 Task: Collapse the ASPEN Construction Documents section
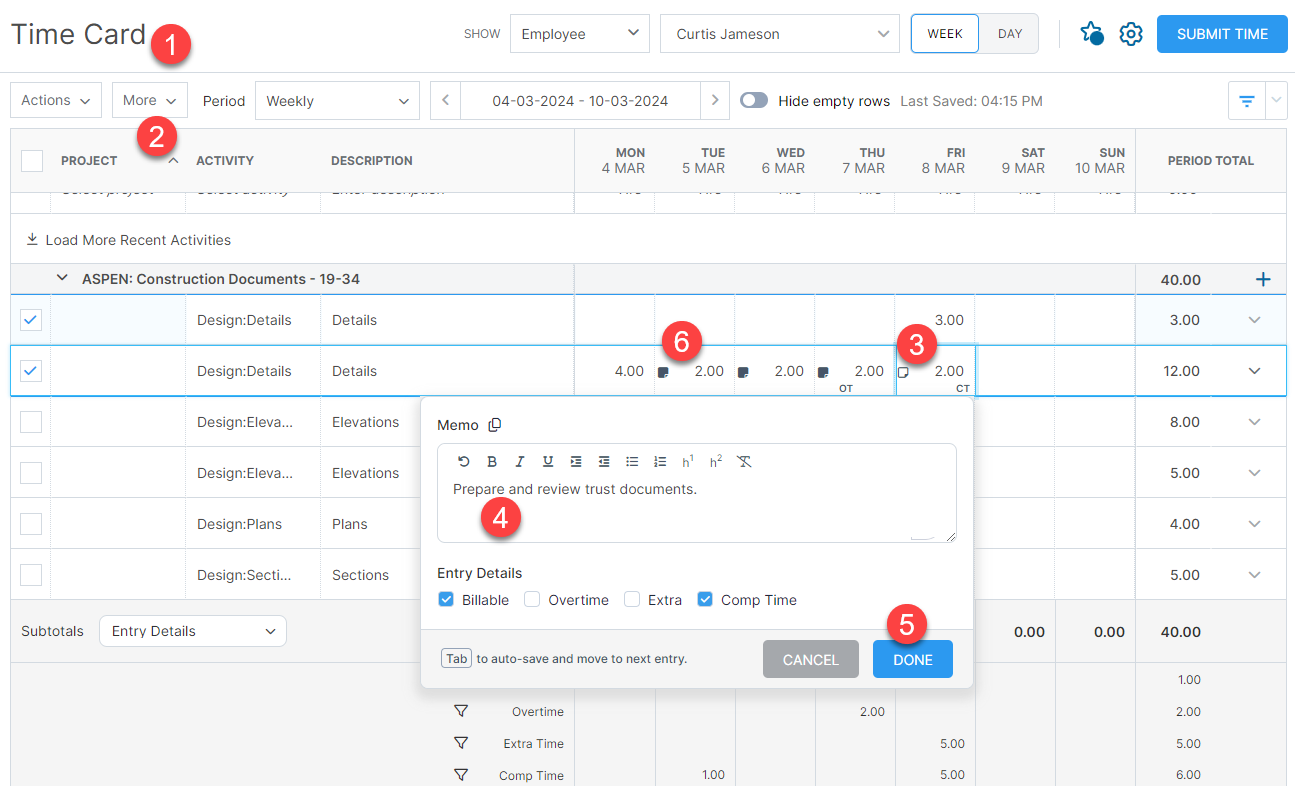[x=62, y=279]
